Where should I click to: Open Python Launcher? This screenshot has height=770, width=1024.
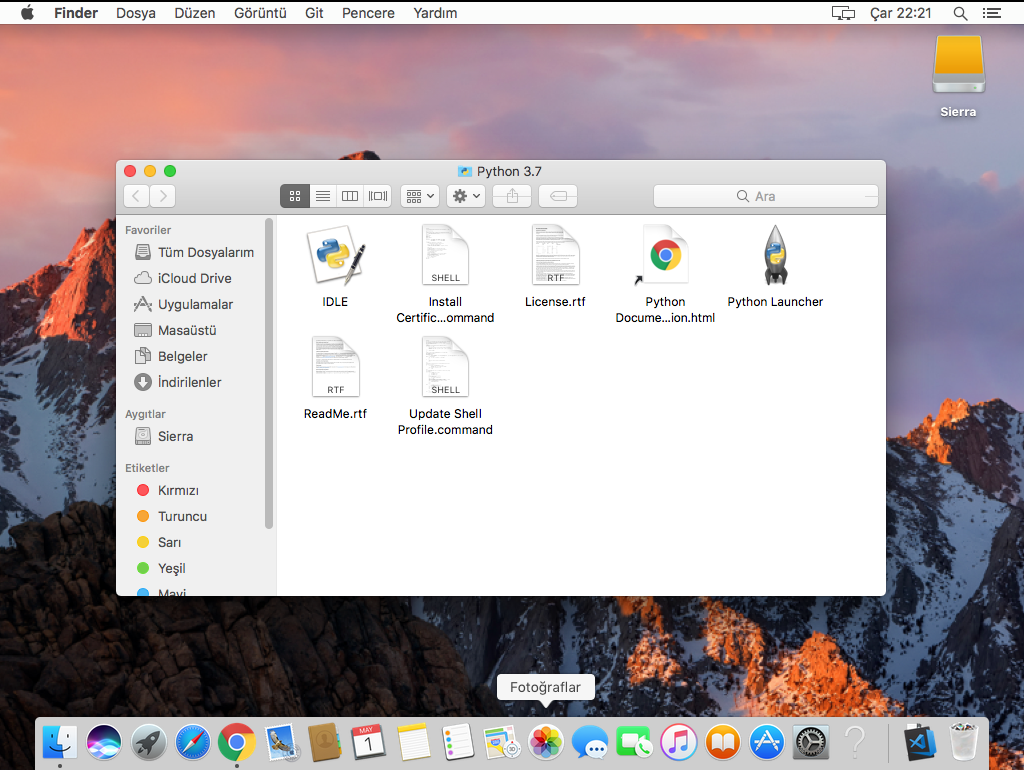(775, 255)
